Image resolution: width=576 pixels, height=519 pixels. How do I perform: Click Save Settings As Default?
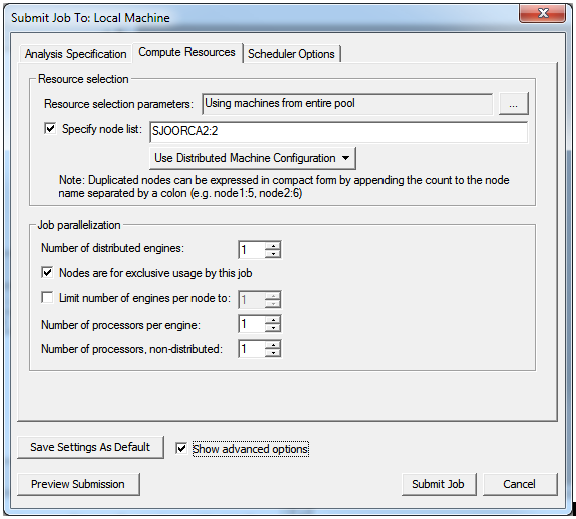90,447
